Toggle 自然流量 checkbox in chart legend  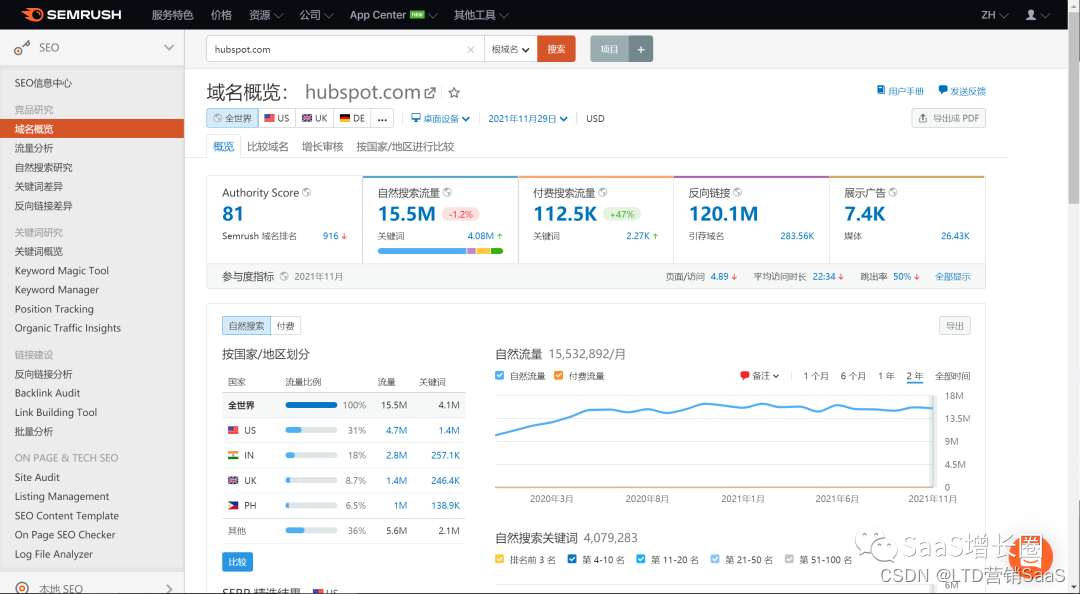[499, 376]
